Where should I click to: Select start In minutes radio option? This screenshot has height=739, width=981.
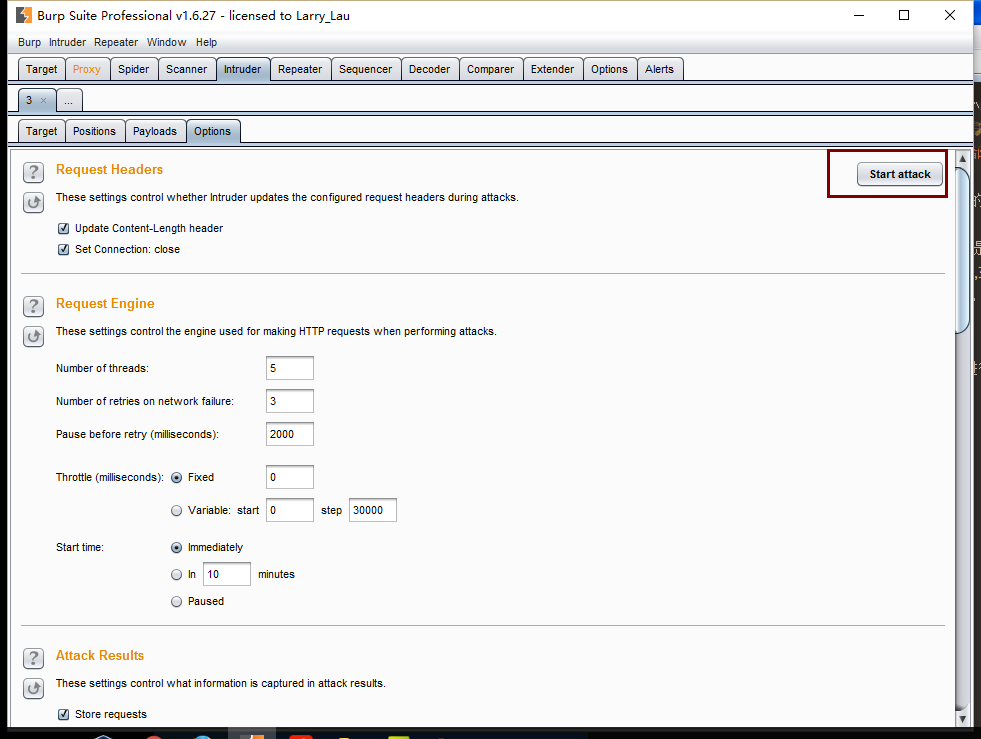[176, 574]
